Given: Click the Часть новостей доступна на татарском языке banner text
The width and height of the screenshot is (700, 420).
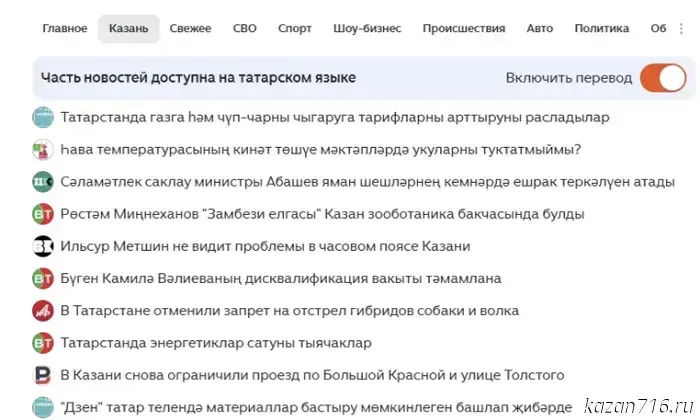Looking at the screenshot, I should 198,78.
